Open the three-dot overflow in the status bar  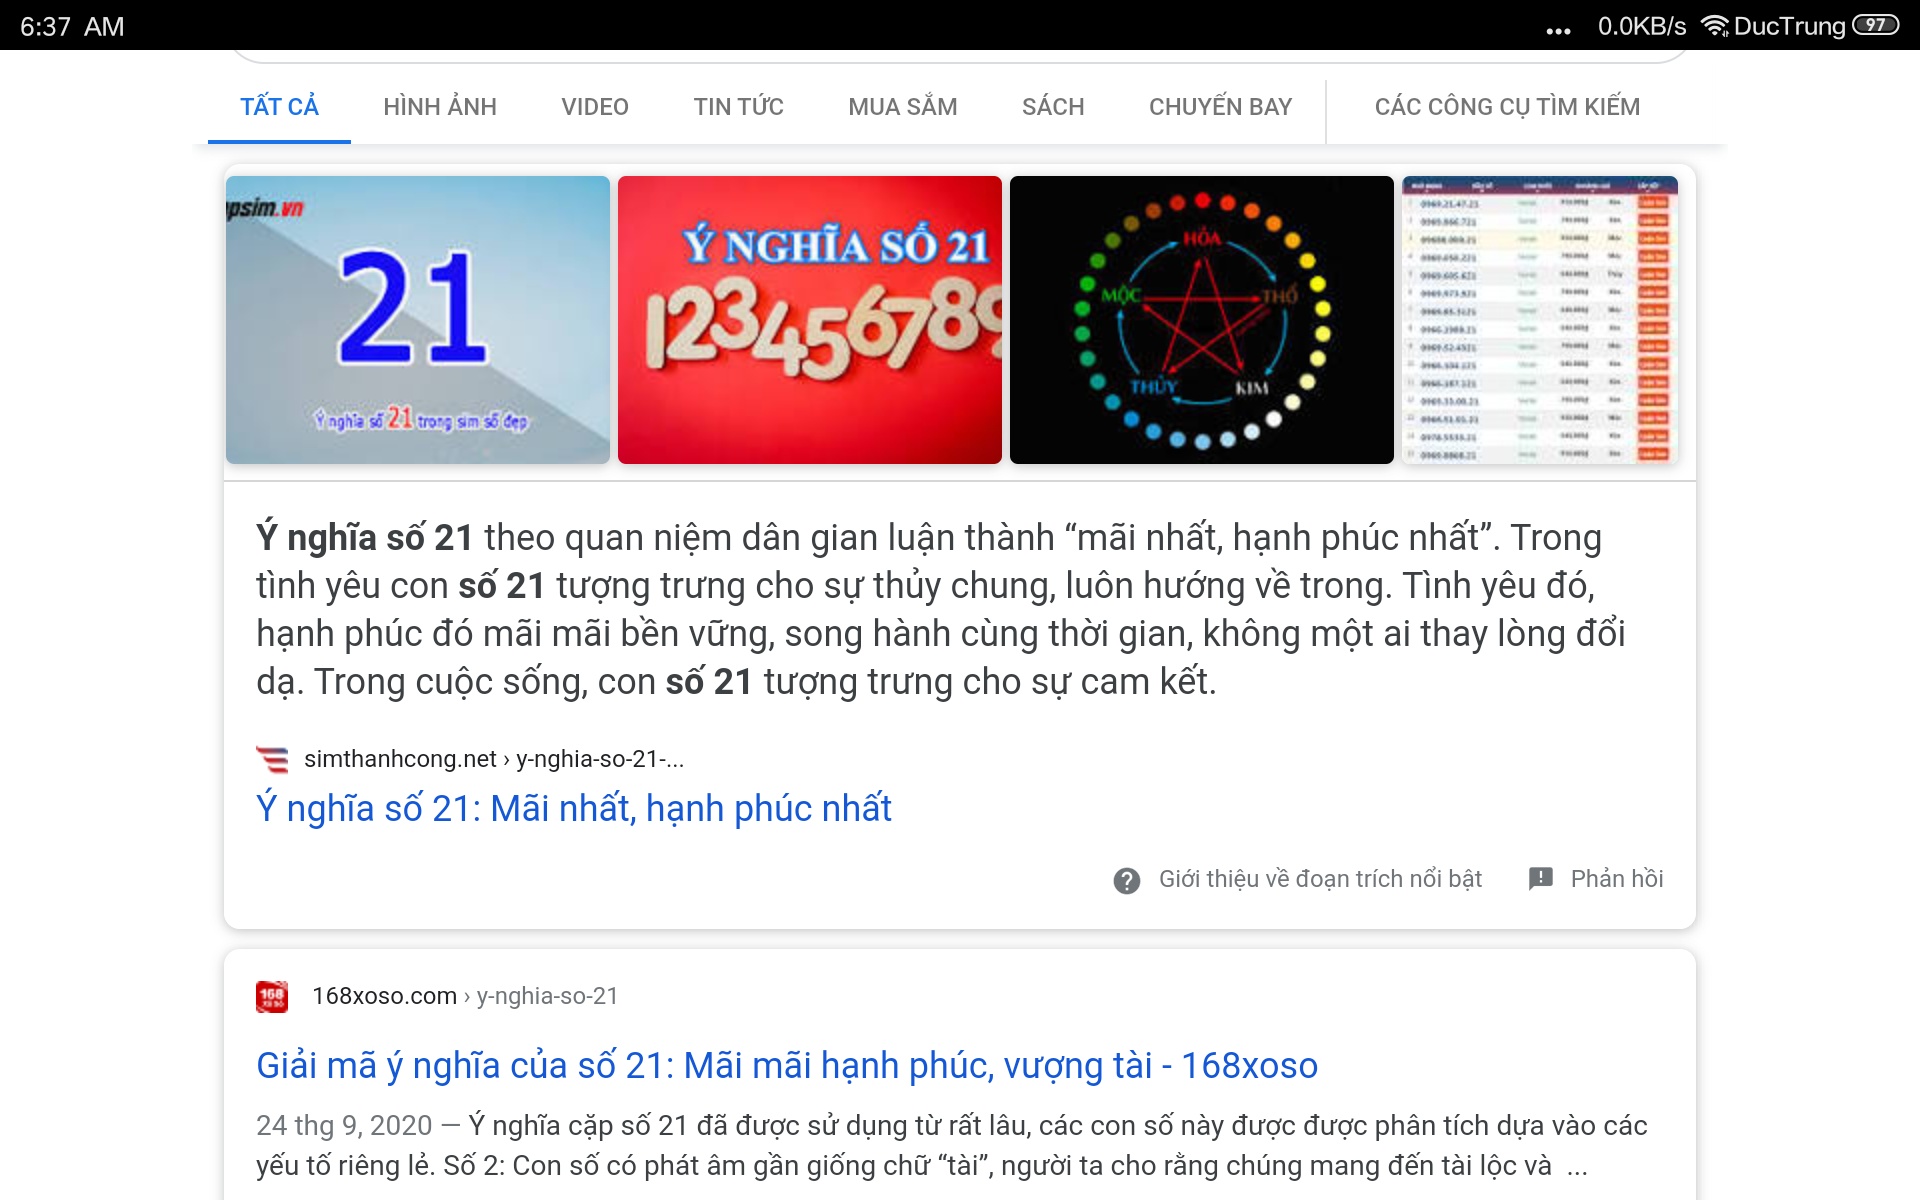coord(1557,30)
